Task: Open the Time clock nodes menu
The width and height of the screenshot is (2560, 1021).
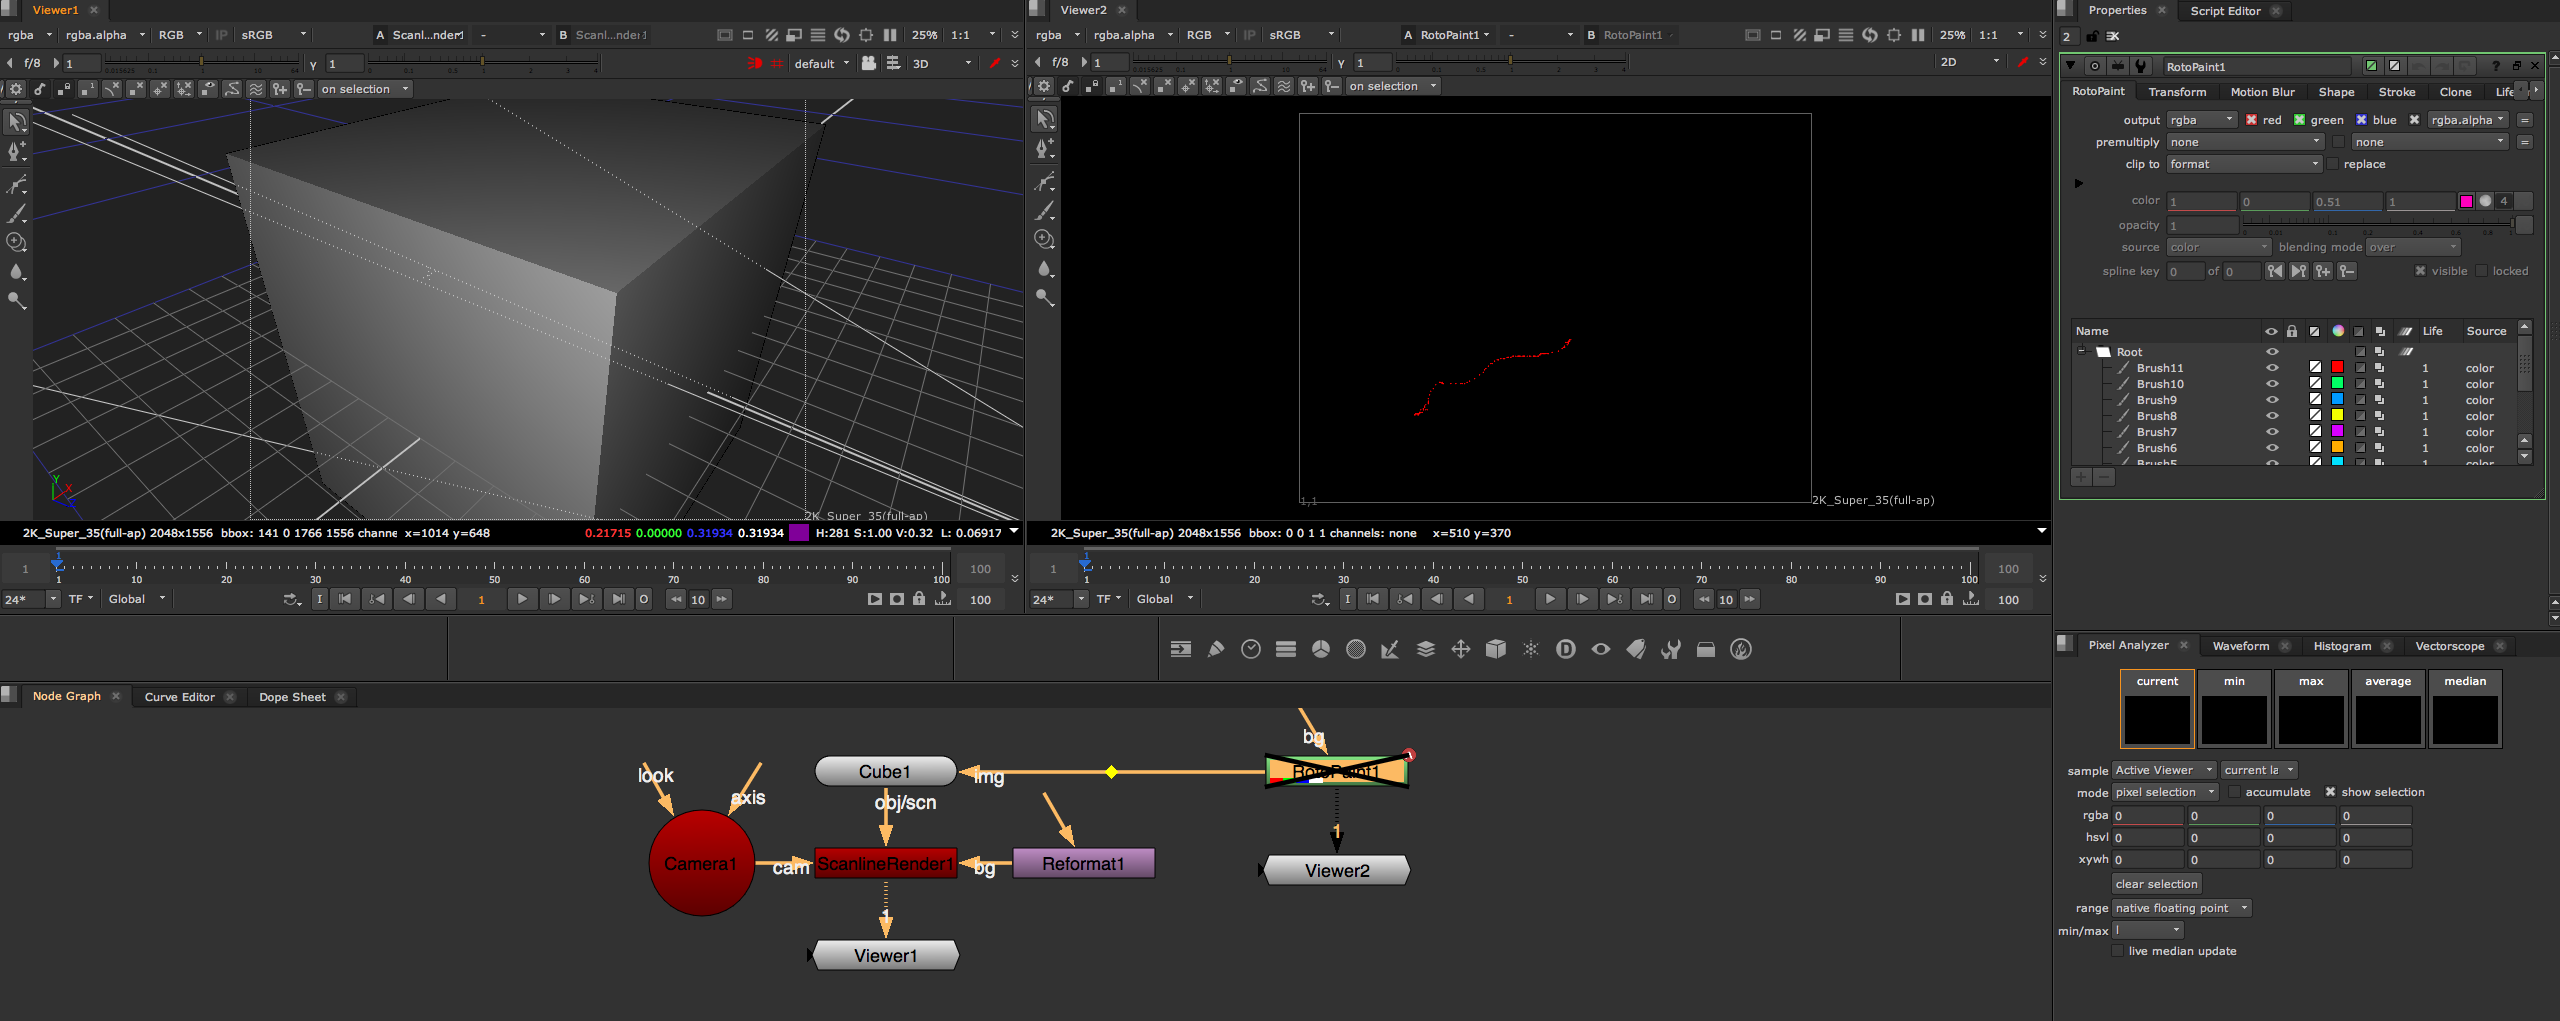Action: 1251,649
